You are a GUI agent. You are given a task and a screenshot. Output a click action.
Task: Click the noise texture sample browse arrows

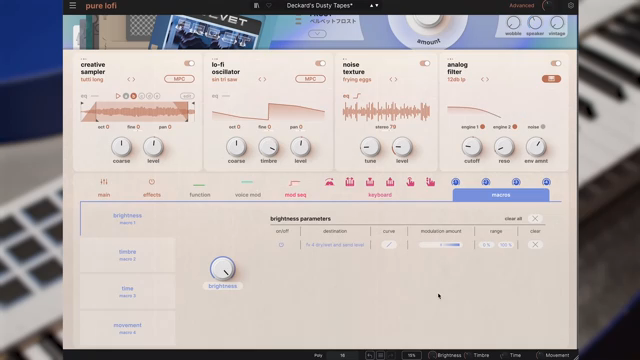coord(393,79)
